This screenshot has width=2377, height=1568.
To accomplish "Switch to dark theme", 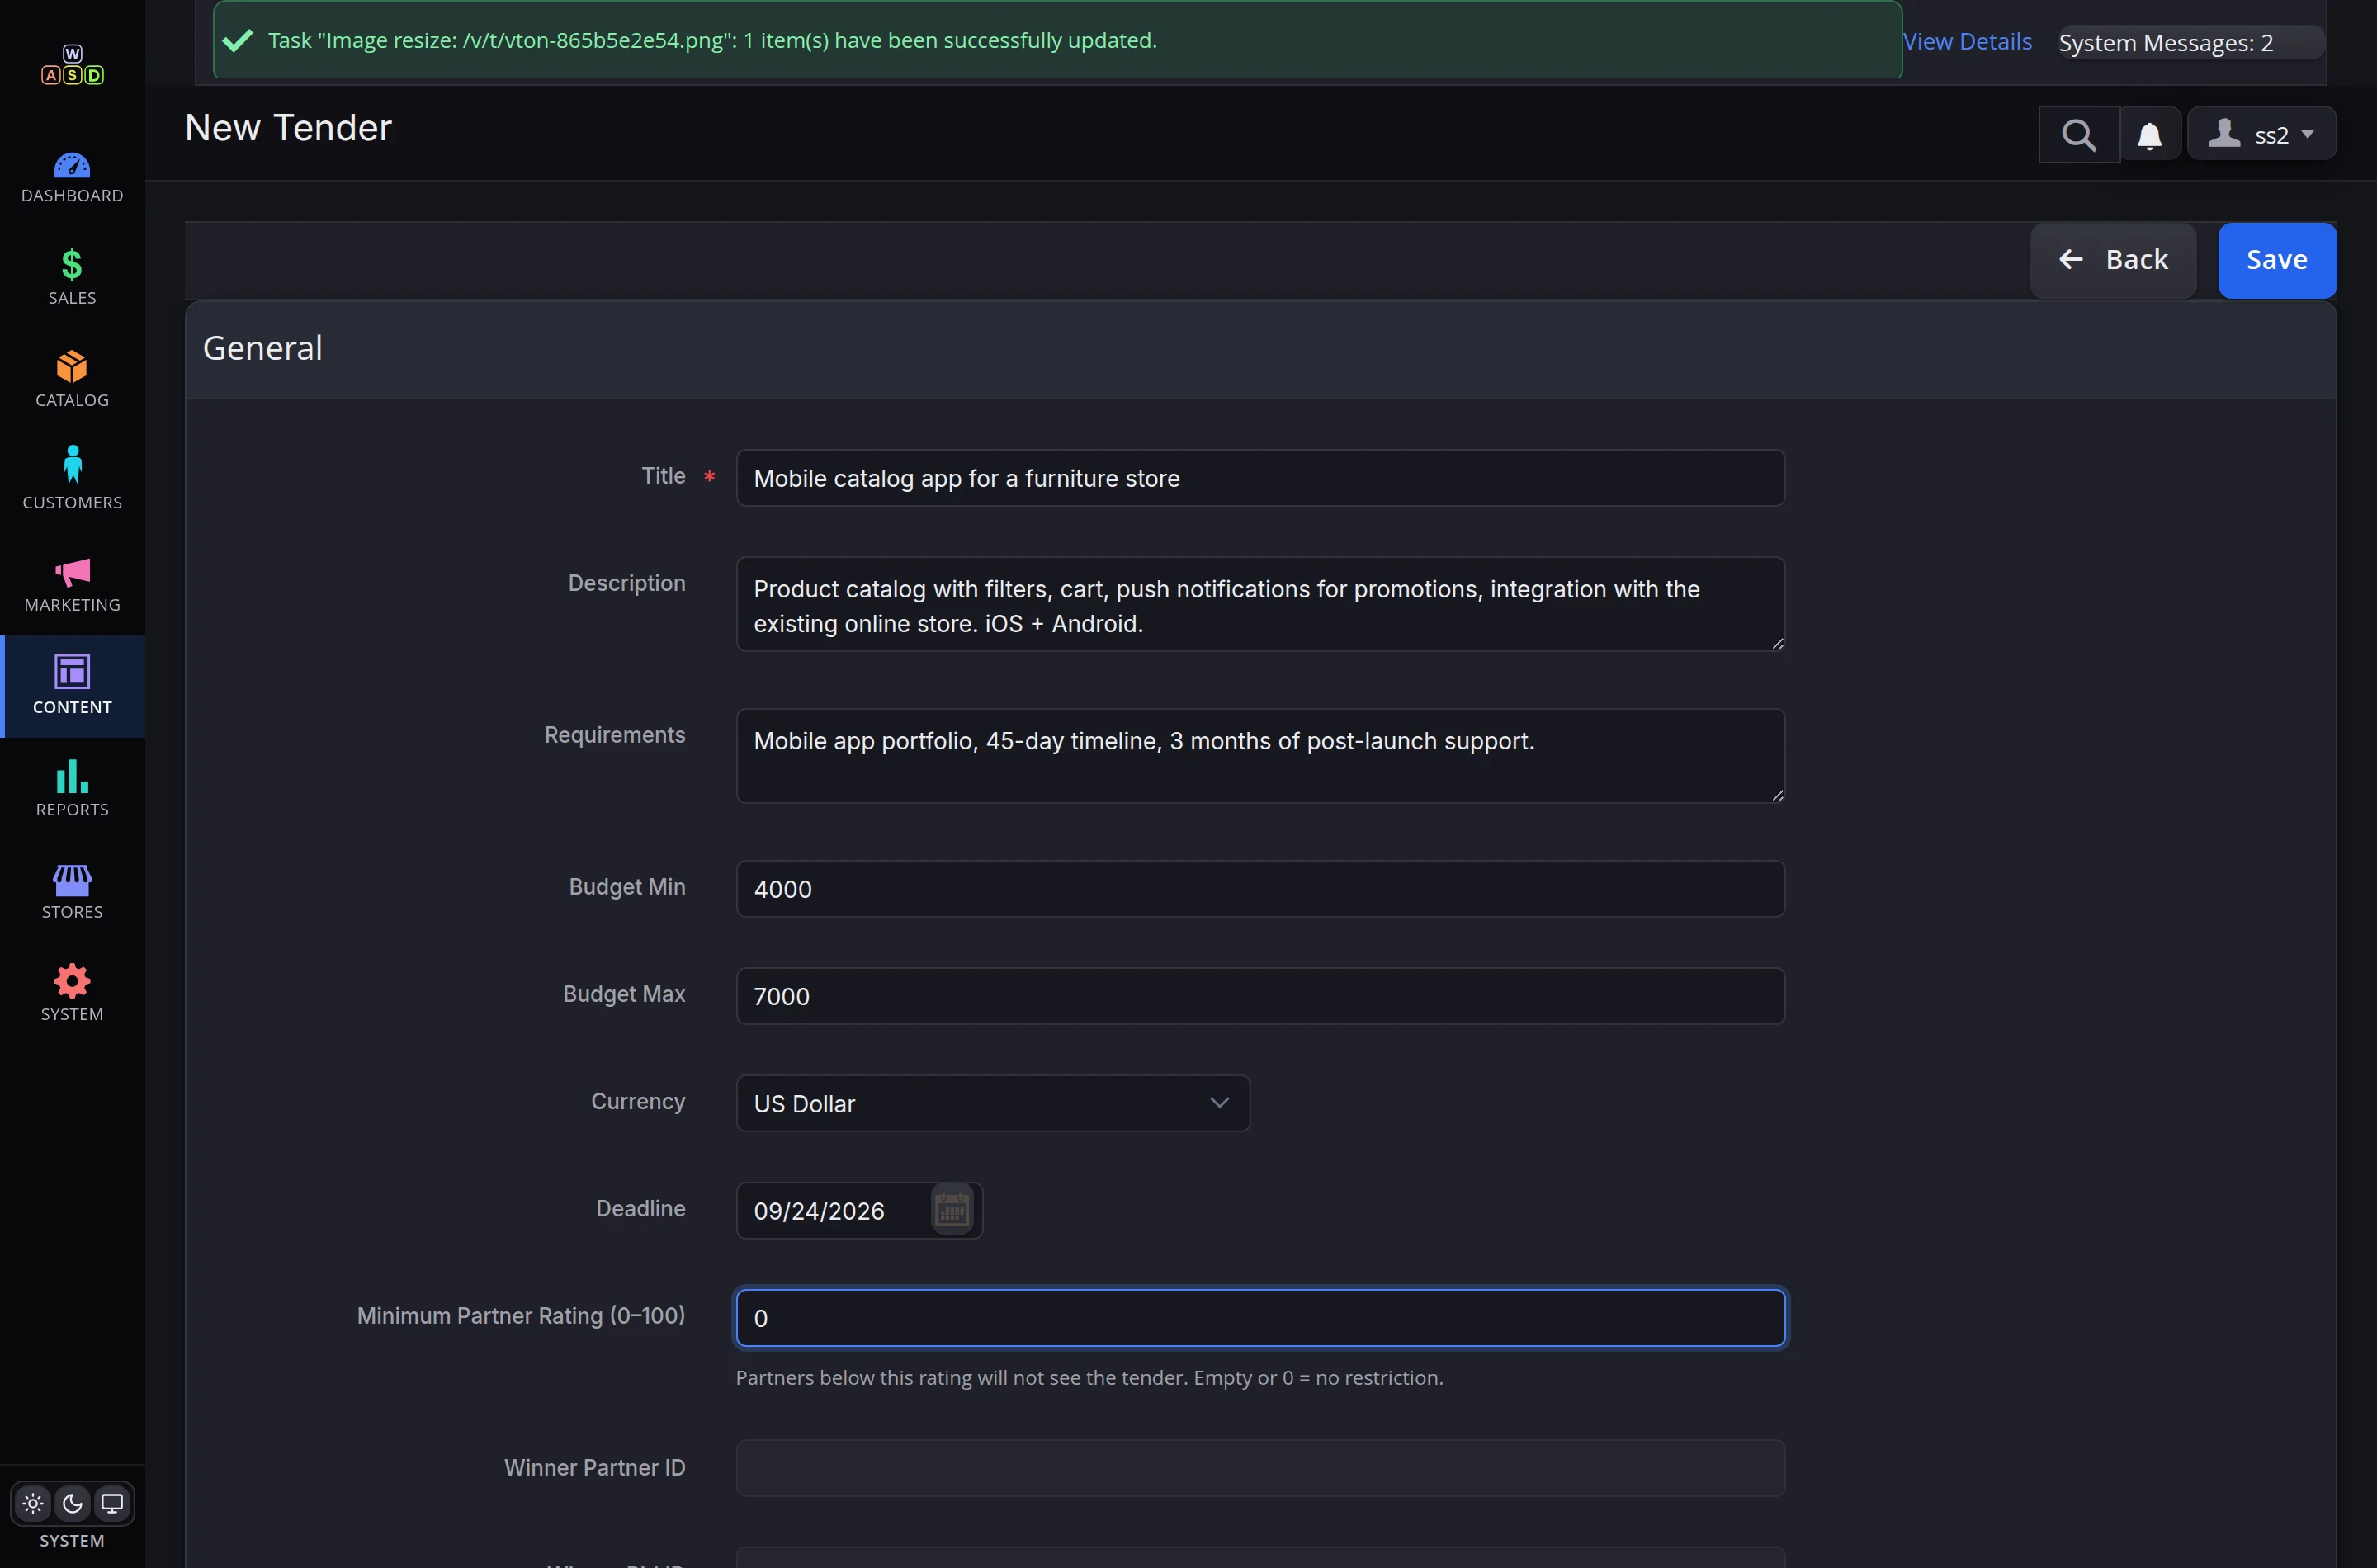I will coord(72,1503).
